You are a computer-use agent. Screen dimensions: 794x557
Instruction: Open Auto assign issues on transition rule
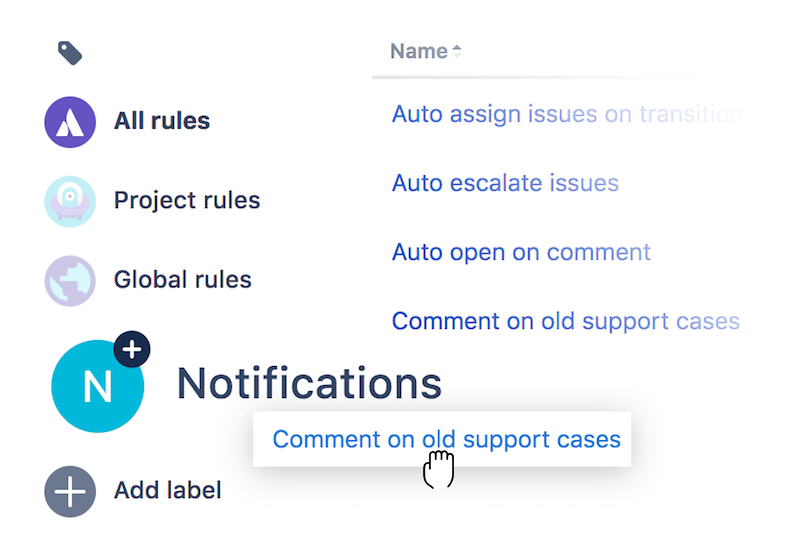pos(565,114)
